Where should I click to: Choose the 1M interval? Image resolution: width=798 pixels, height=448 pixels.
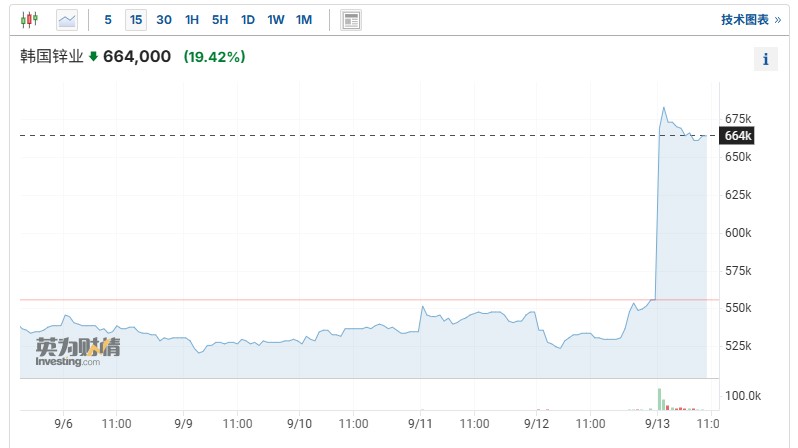pos(304,19)
